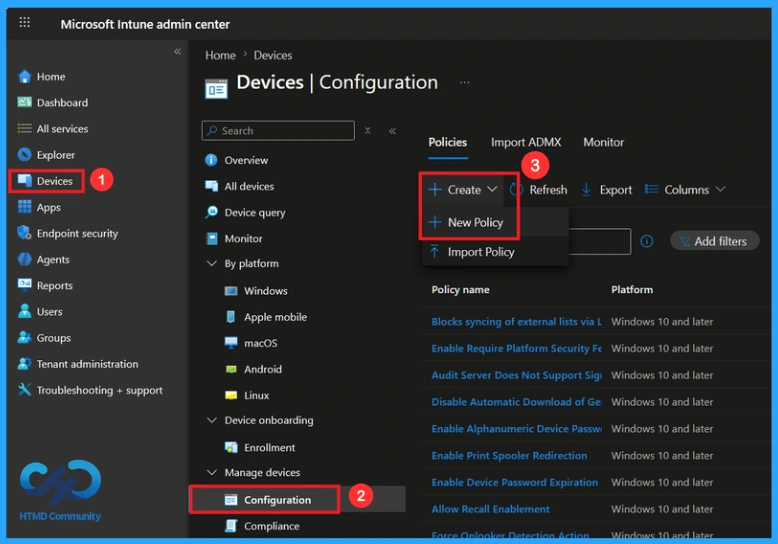The width and height of the screenshot is (778, 544).
Task: Collapse the By platform section
Action: pyautogui.click(x=211, y=264)
